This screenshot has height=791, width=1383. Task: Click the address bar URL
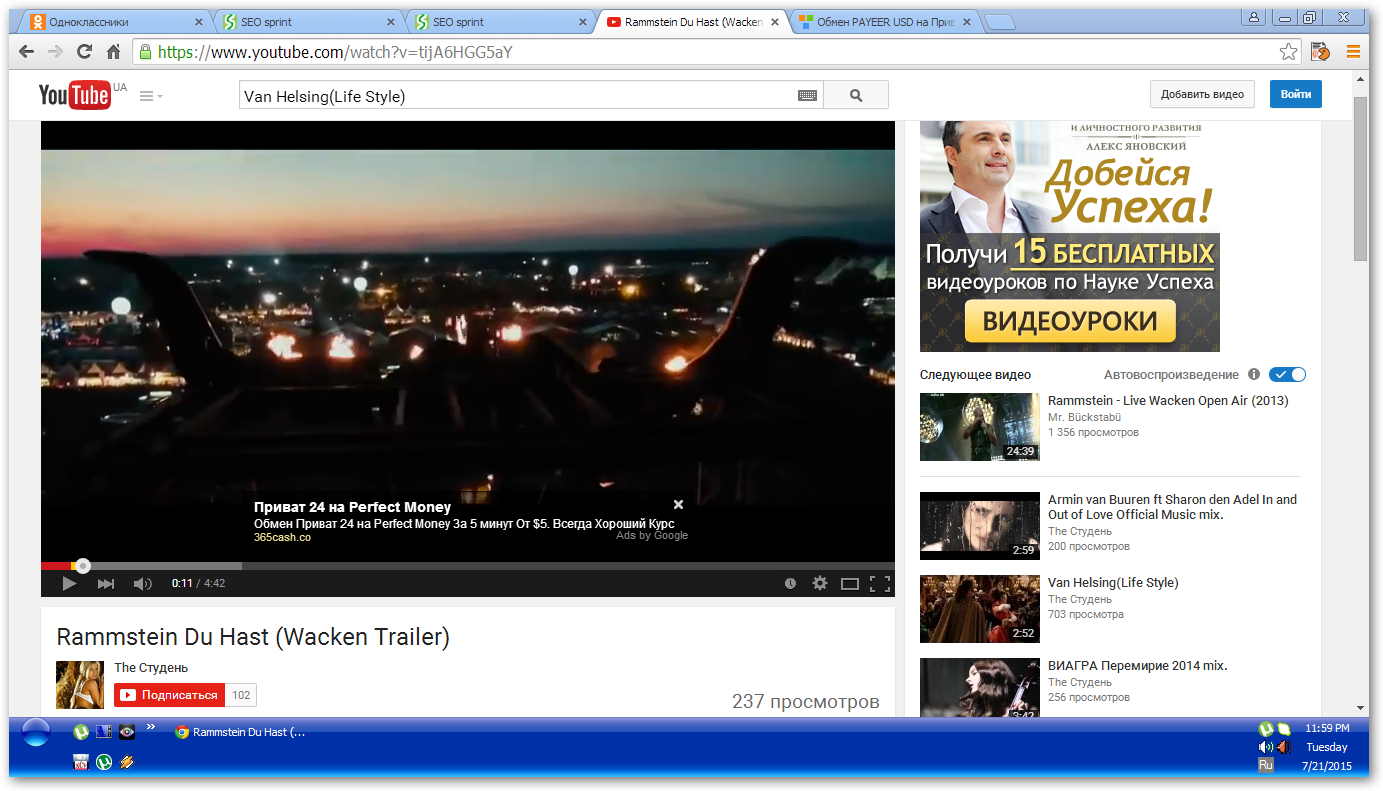[335, 52]
